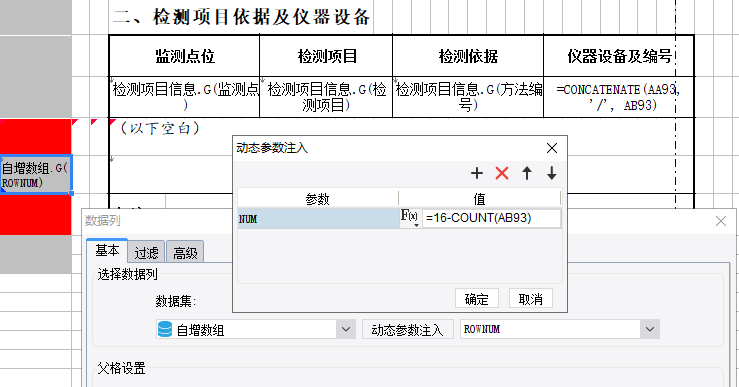The height and width of the screenshot is (387, 739).
Task: Close the 数据列 dialog
Action: [721, 221]
